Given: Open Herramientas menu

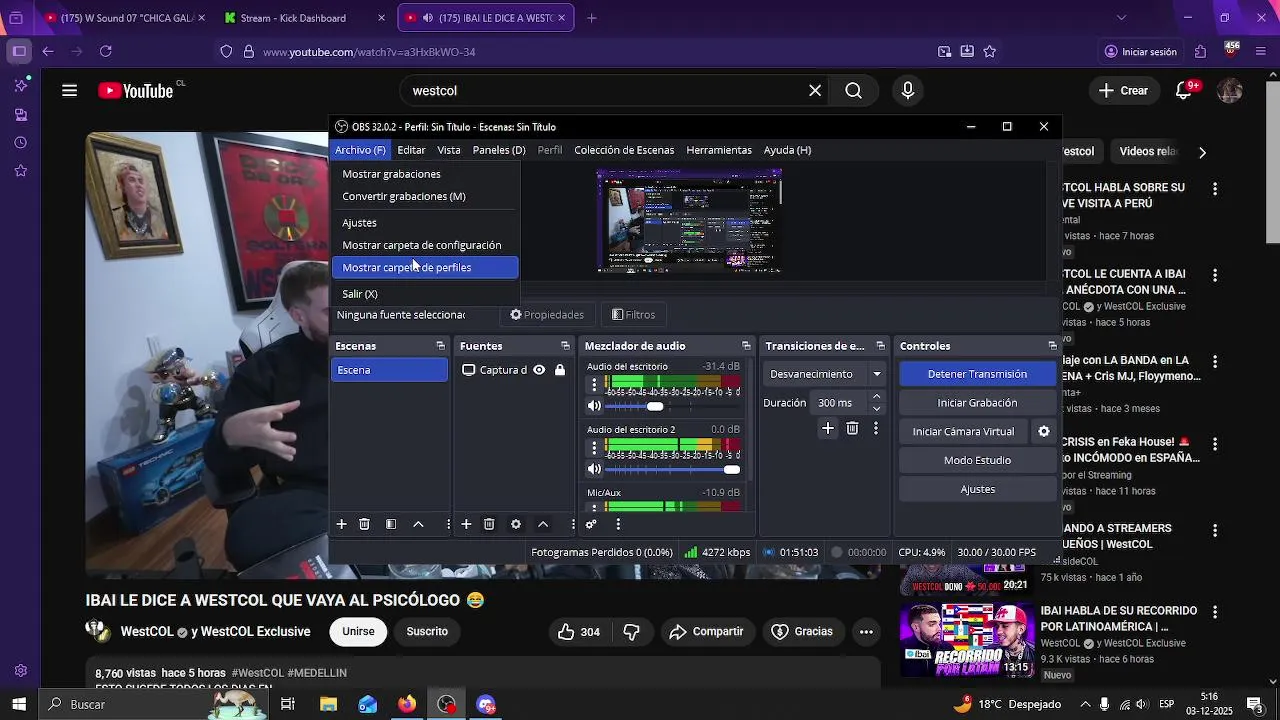Looking at the screenshot, I should pos(719,150).
